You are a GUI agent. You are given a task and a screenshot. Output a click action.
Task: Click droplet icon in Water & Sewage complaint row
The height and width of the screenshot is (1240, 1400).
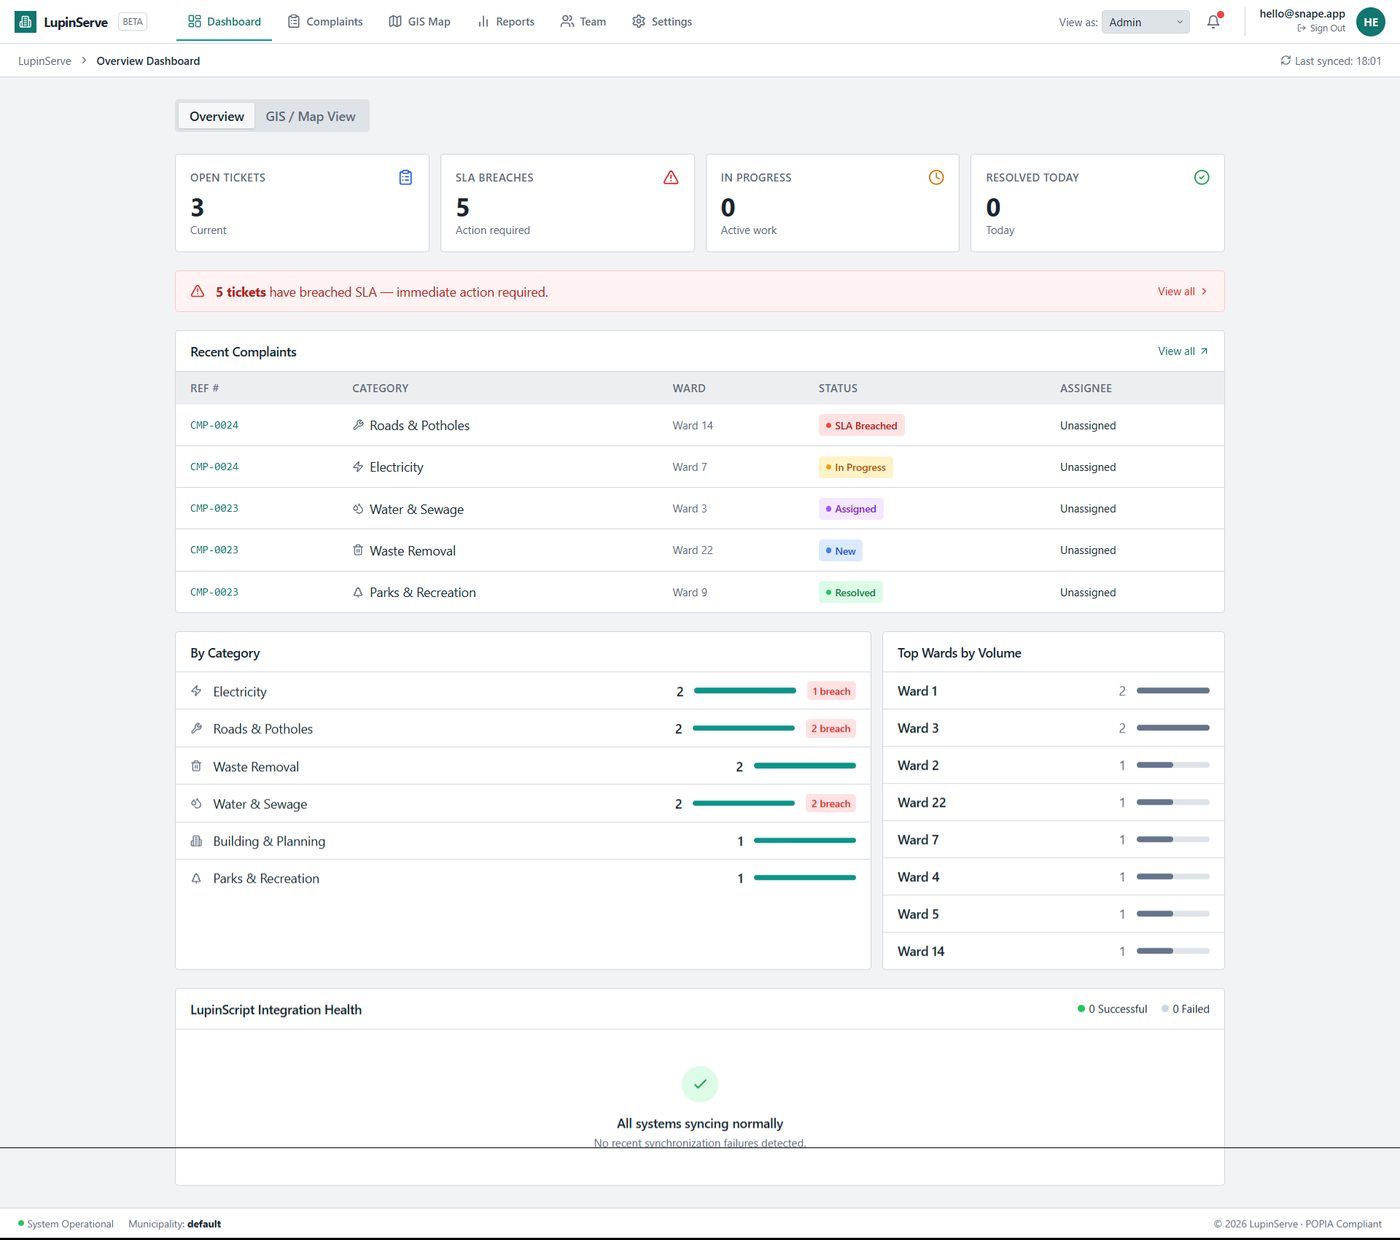coord(358,508)
